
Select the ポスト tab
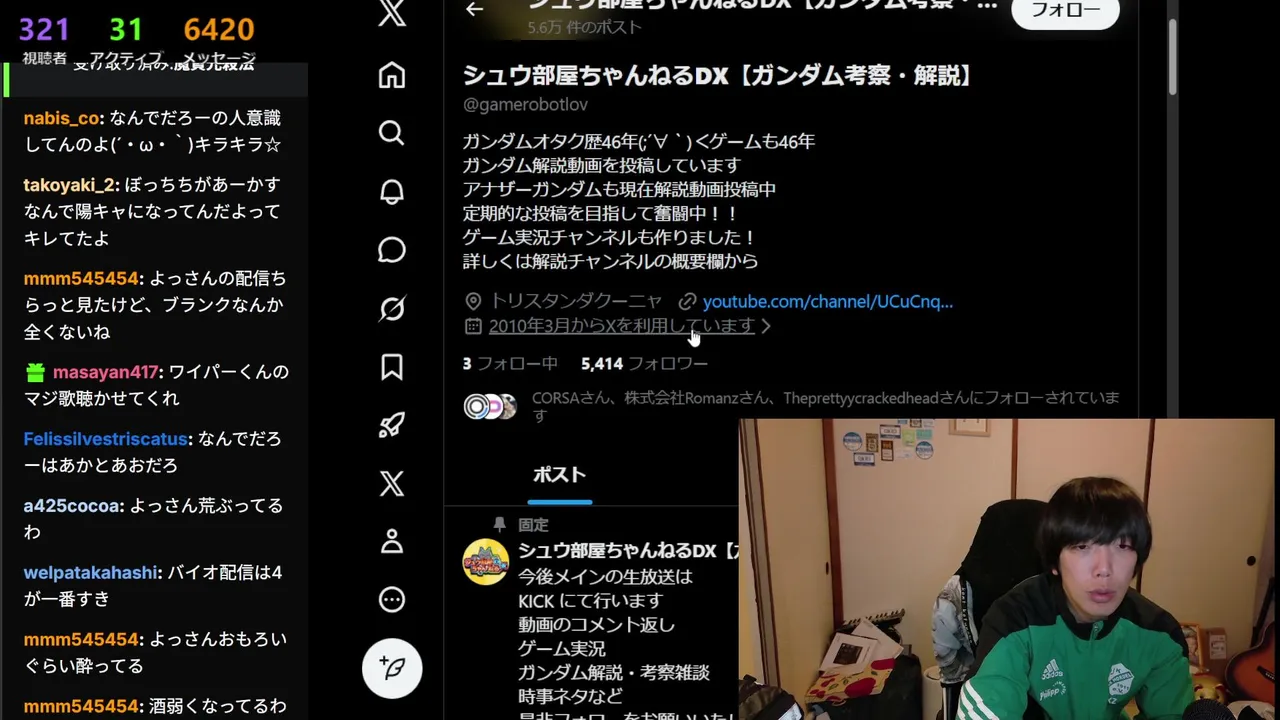point(559,475)
